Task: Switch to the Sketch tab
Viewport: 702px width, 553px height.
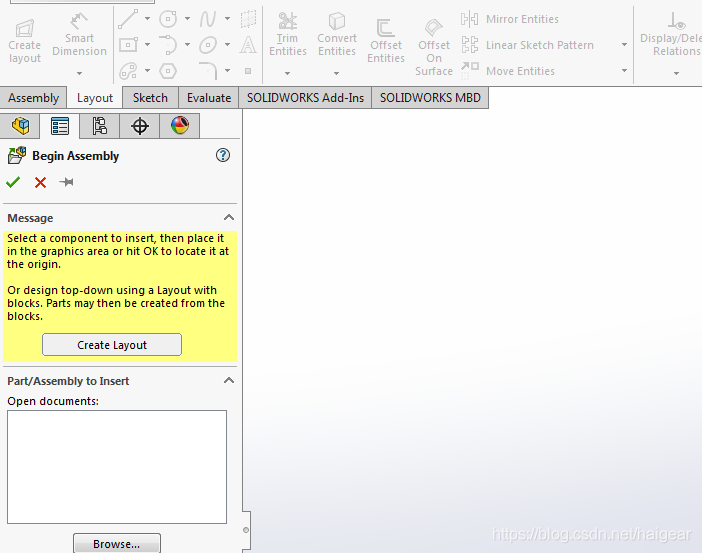Action: click(x=150, y=98)
